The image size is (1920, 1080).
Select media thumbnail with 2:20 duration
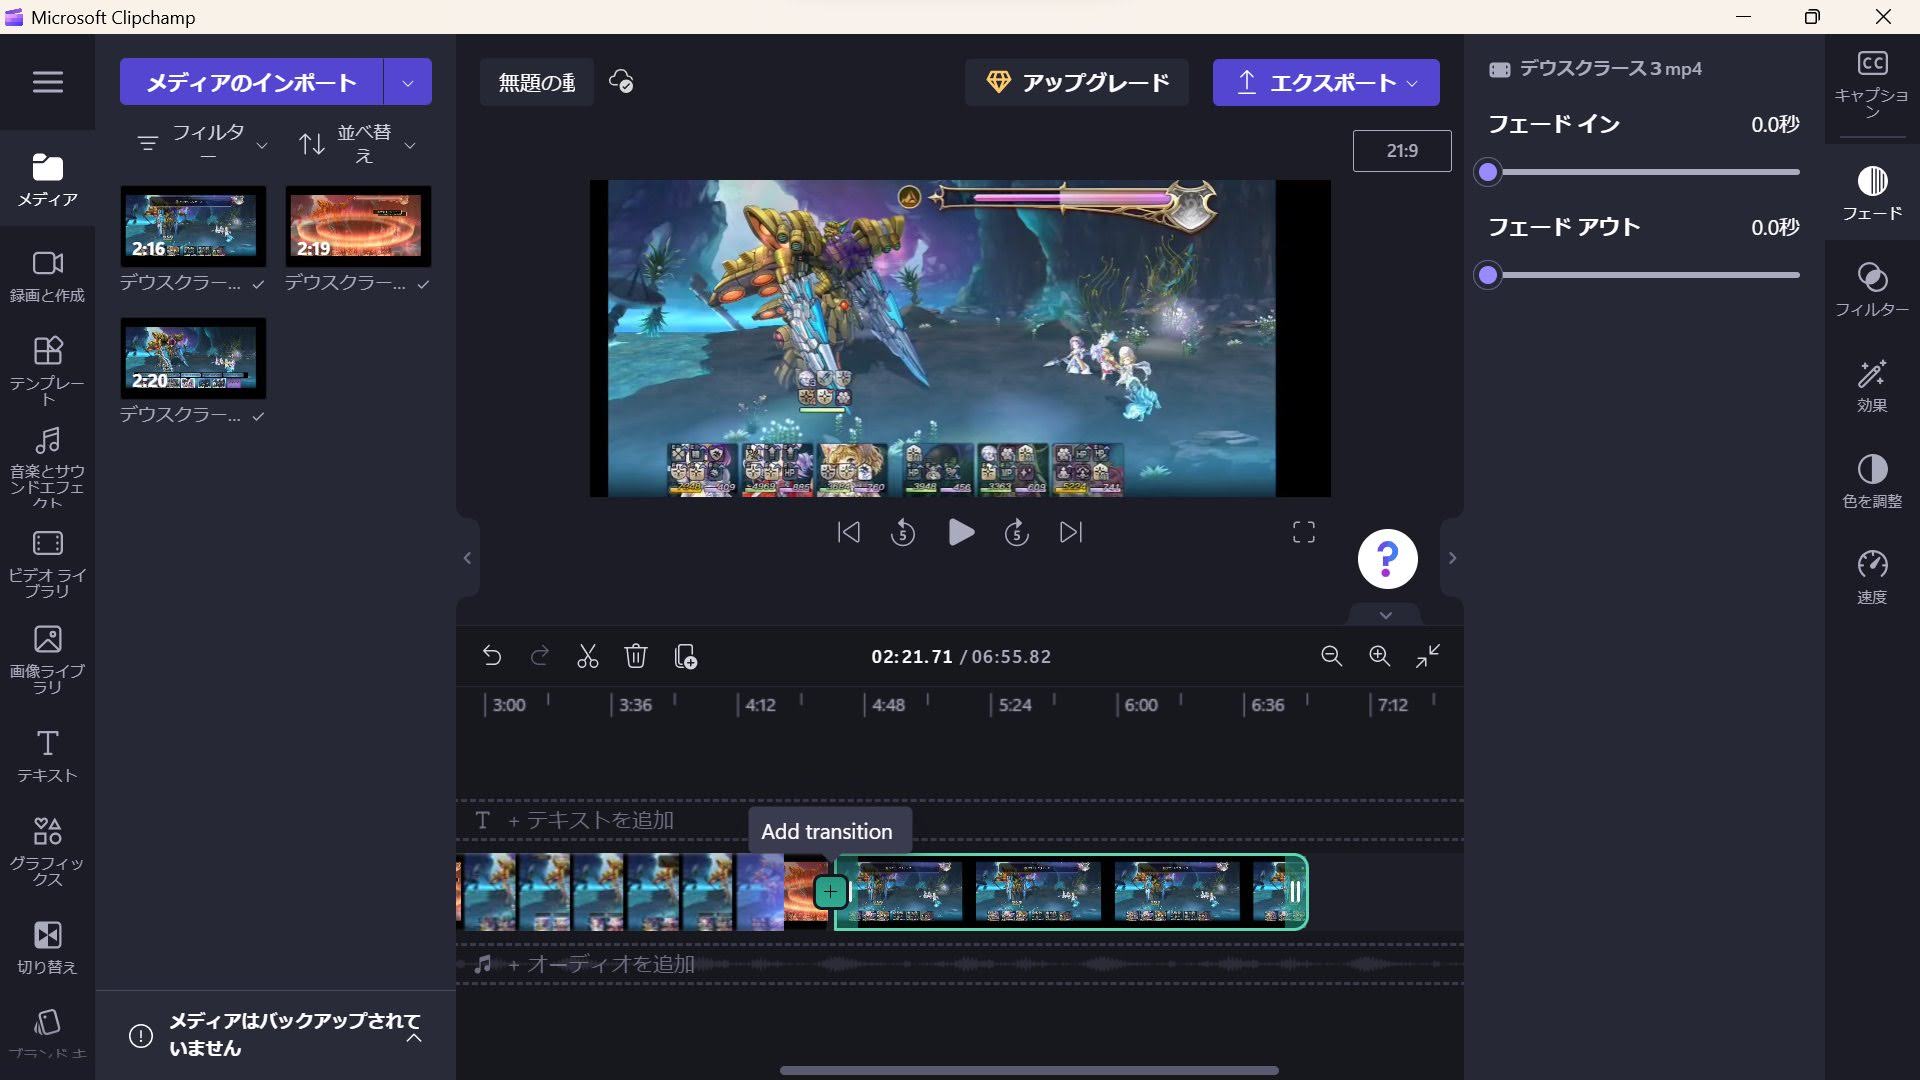point(193,358)
